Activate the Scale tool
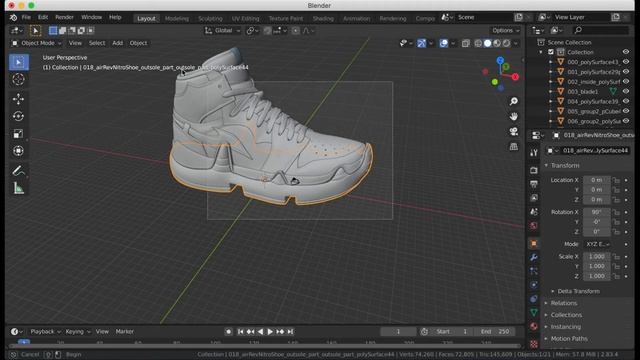The height and width of the screenshot is (360, 640). (18, 134)
